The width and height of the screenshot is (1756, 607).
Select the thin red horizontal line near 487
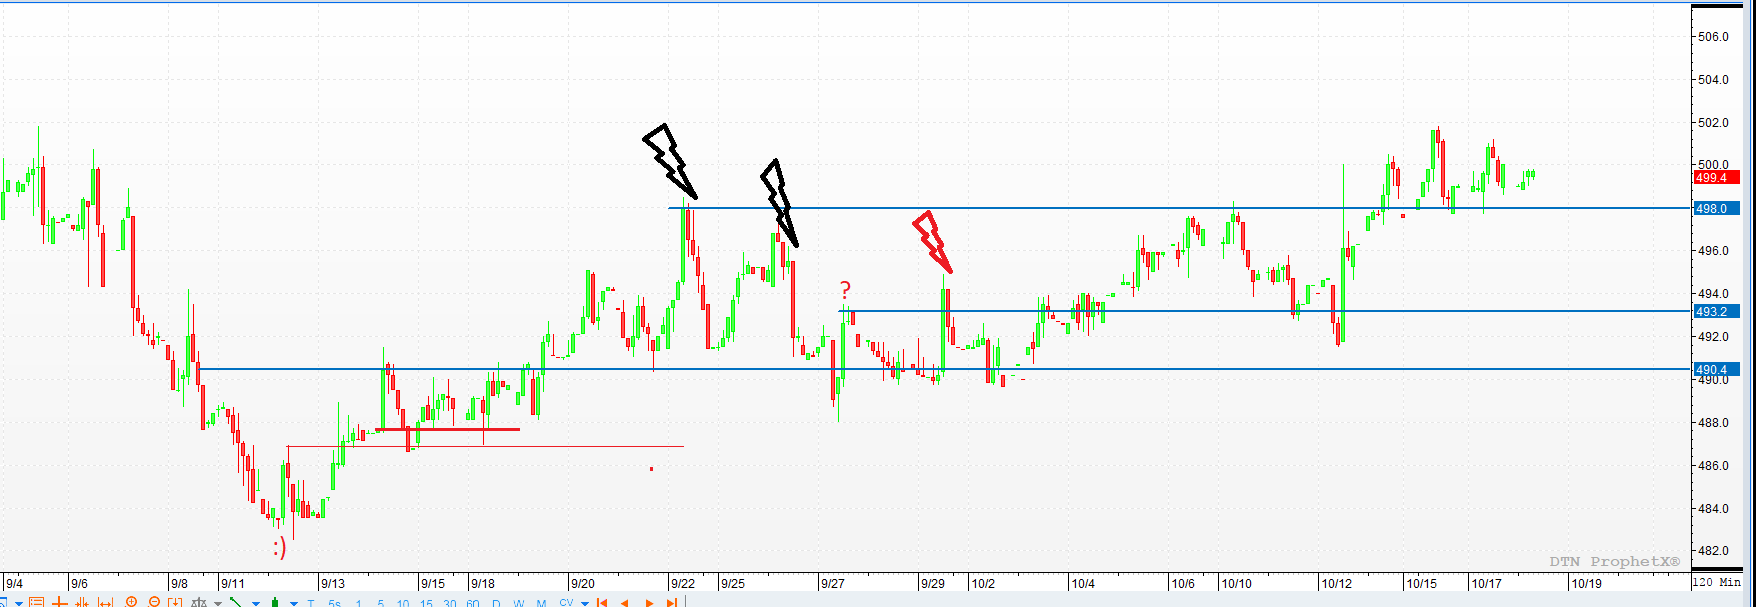[485, 446]
